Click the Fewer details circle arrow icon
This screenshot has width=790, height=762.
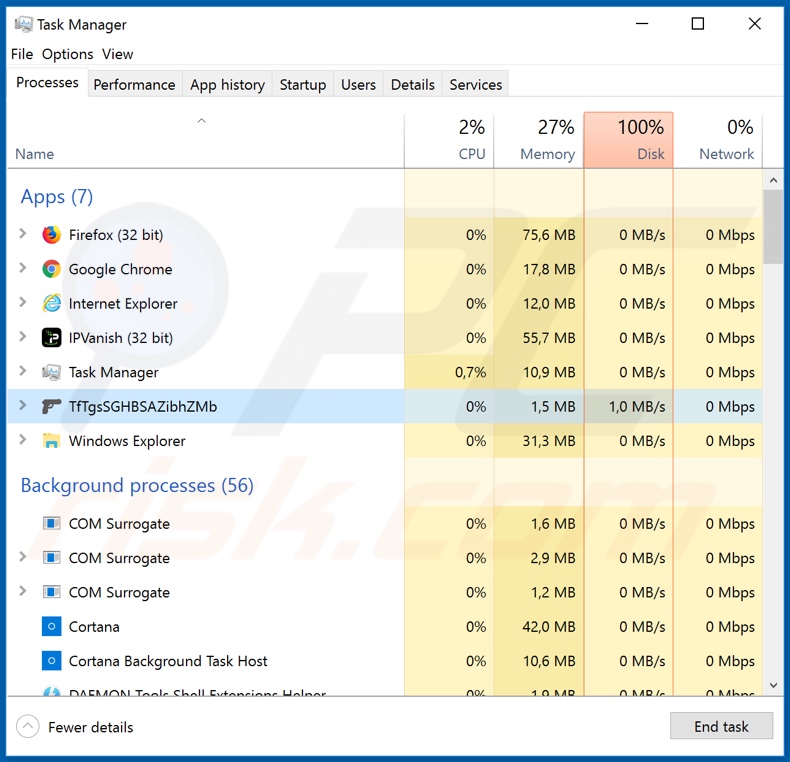[x=28, y=727]
